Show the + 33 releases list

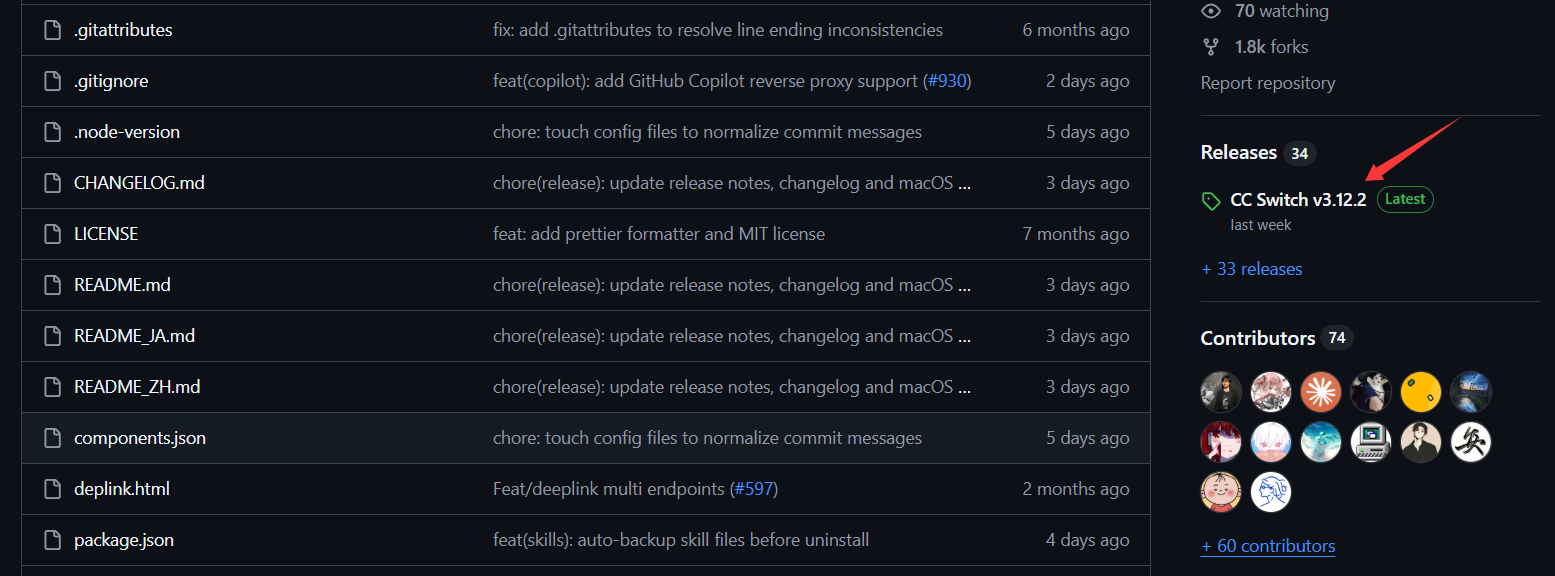point(1251,269)
